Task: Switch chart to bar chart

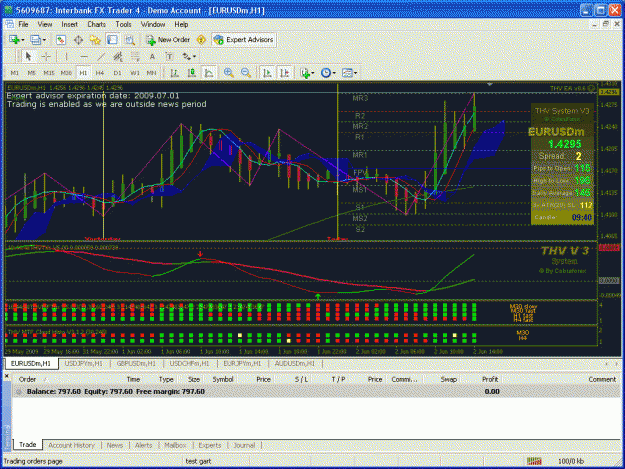Action: pos(175,73)
